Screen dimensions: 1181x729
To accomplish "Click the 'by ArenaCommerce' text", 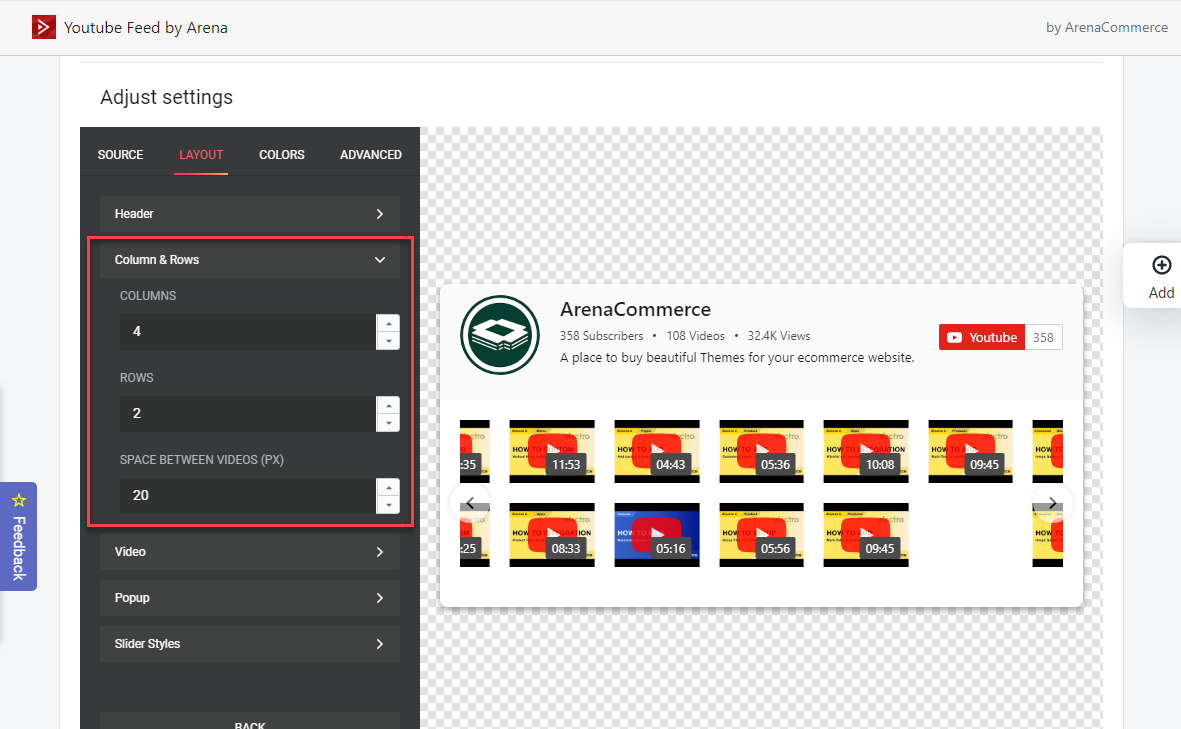I will coord(1106,27).
